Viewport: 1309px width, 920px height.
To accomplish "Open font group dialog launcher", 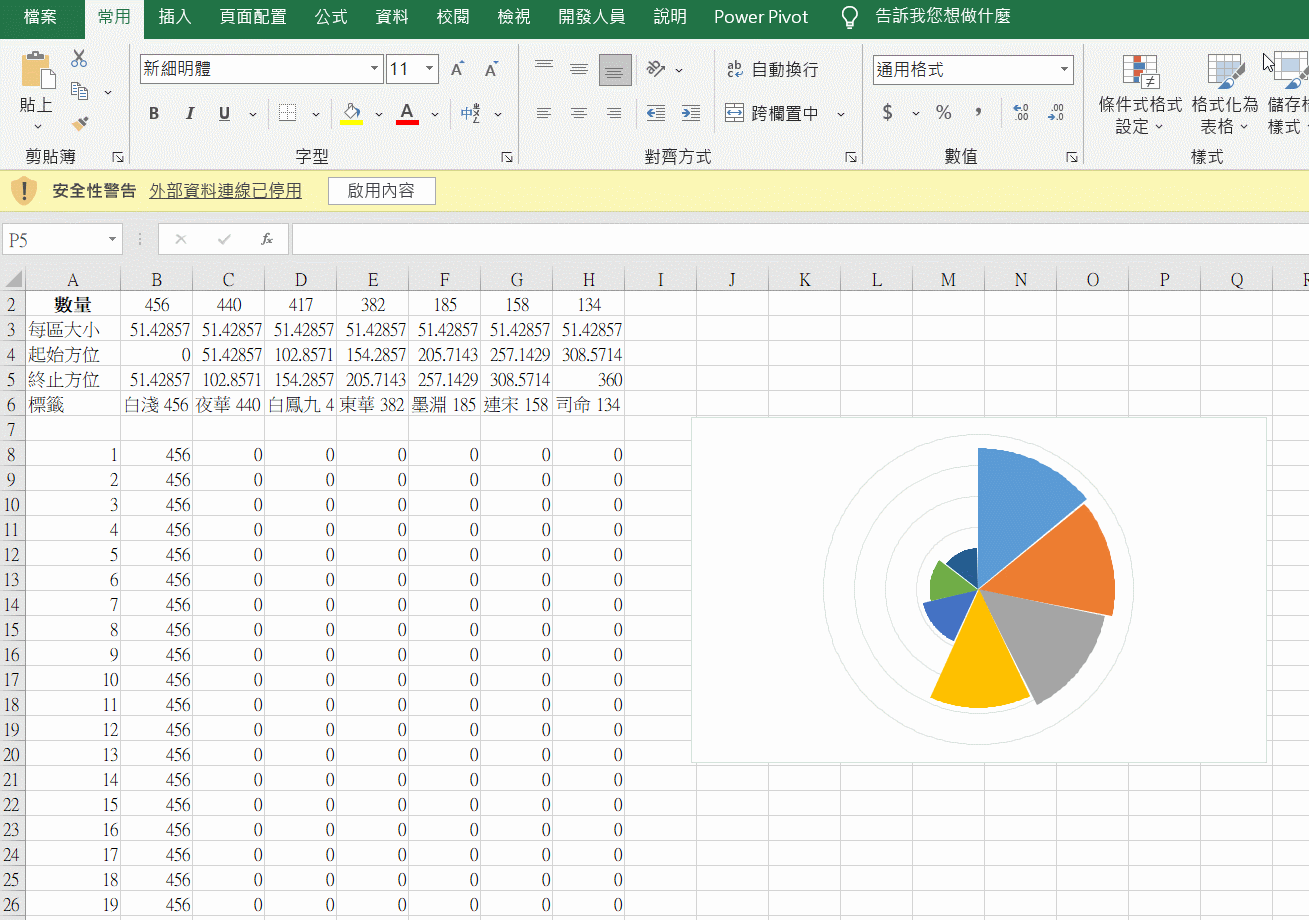I will pos(507,157).
